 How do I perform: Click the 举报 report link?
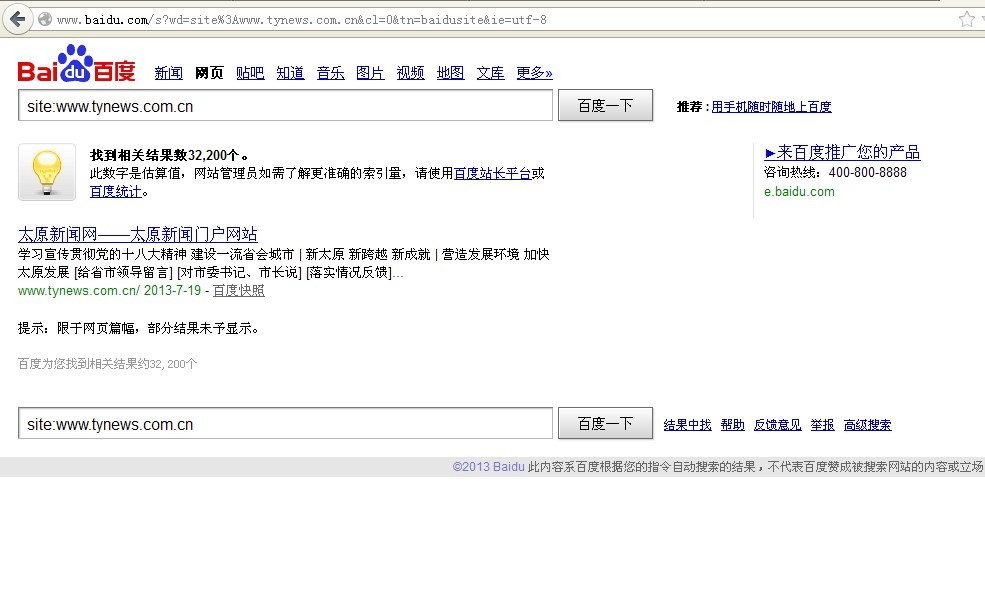tap(822, 425)
